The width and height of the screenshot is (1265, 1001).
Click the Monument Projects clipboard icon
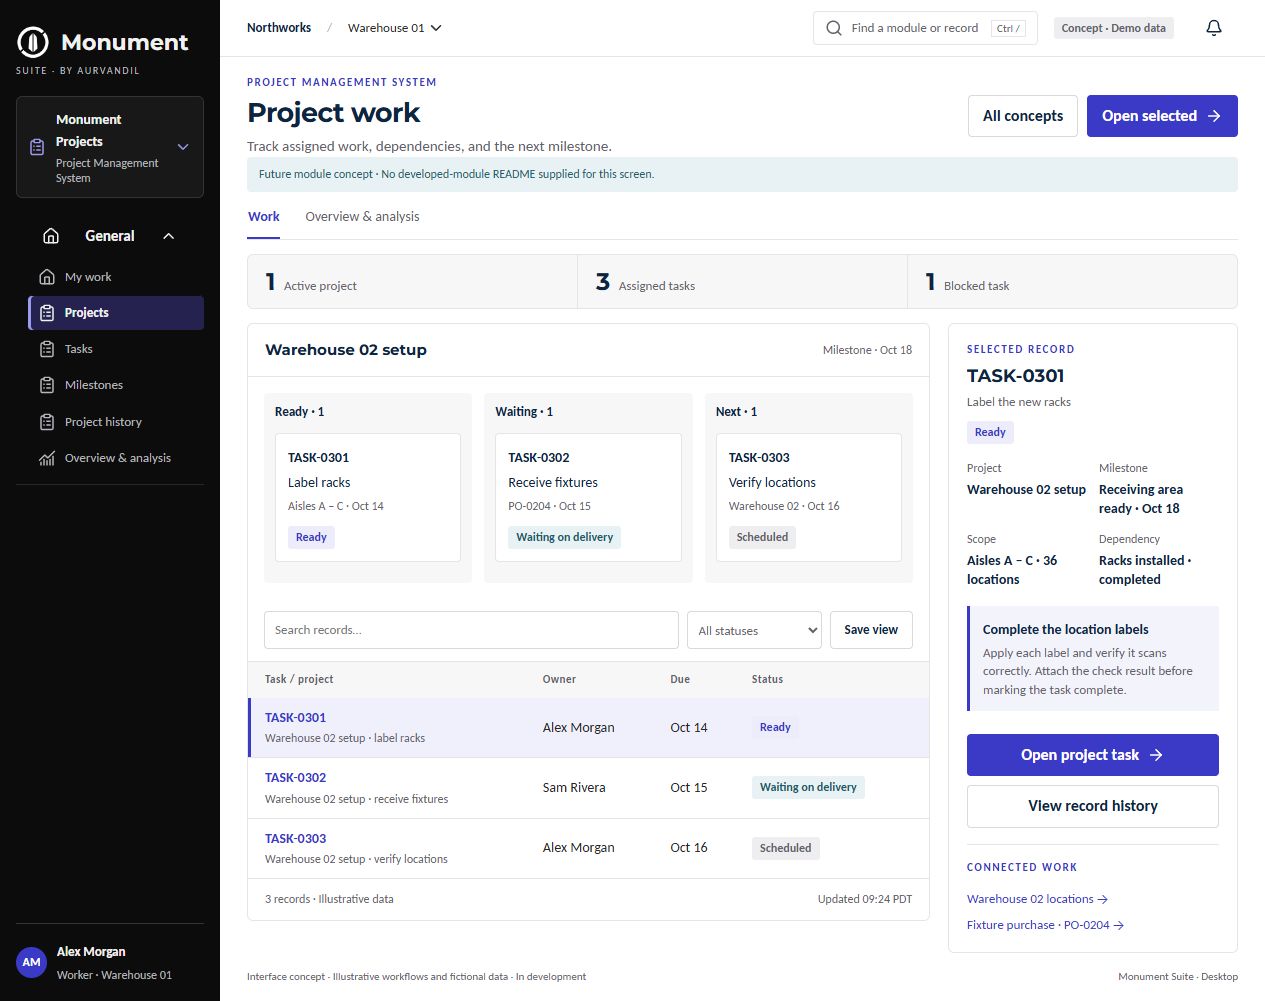pyautogui.click(x=37, y=147)
